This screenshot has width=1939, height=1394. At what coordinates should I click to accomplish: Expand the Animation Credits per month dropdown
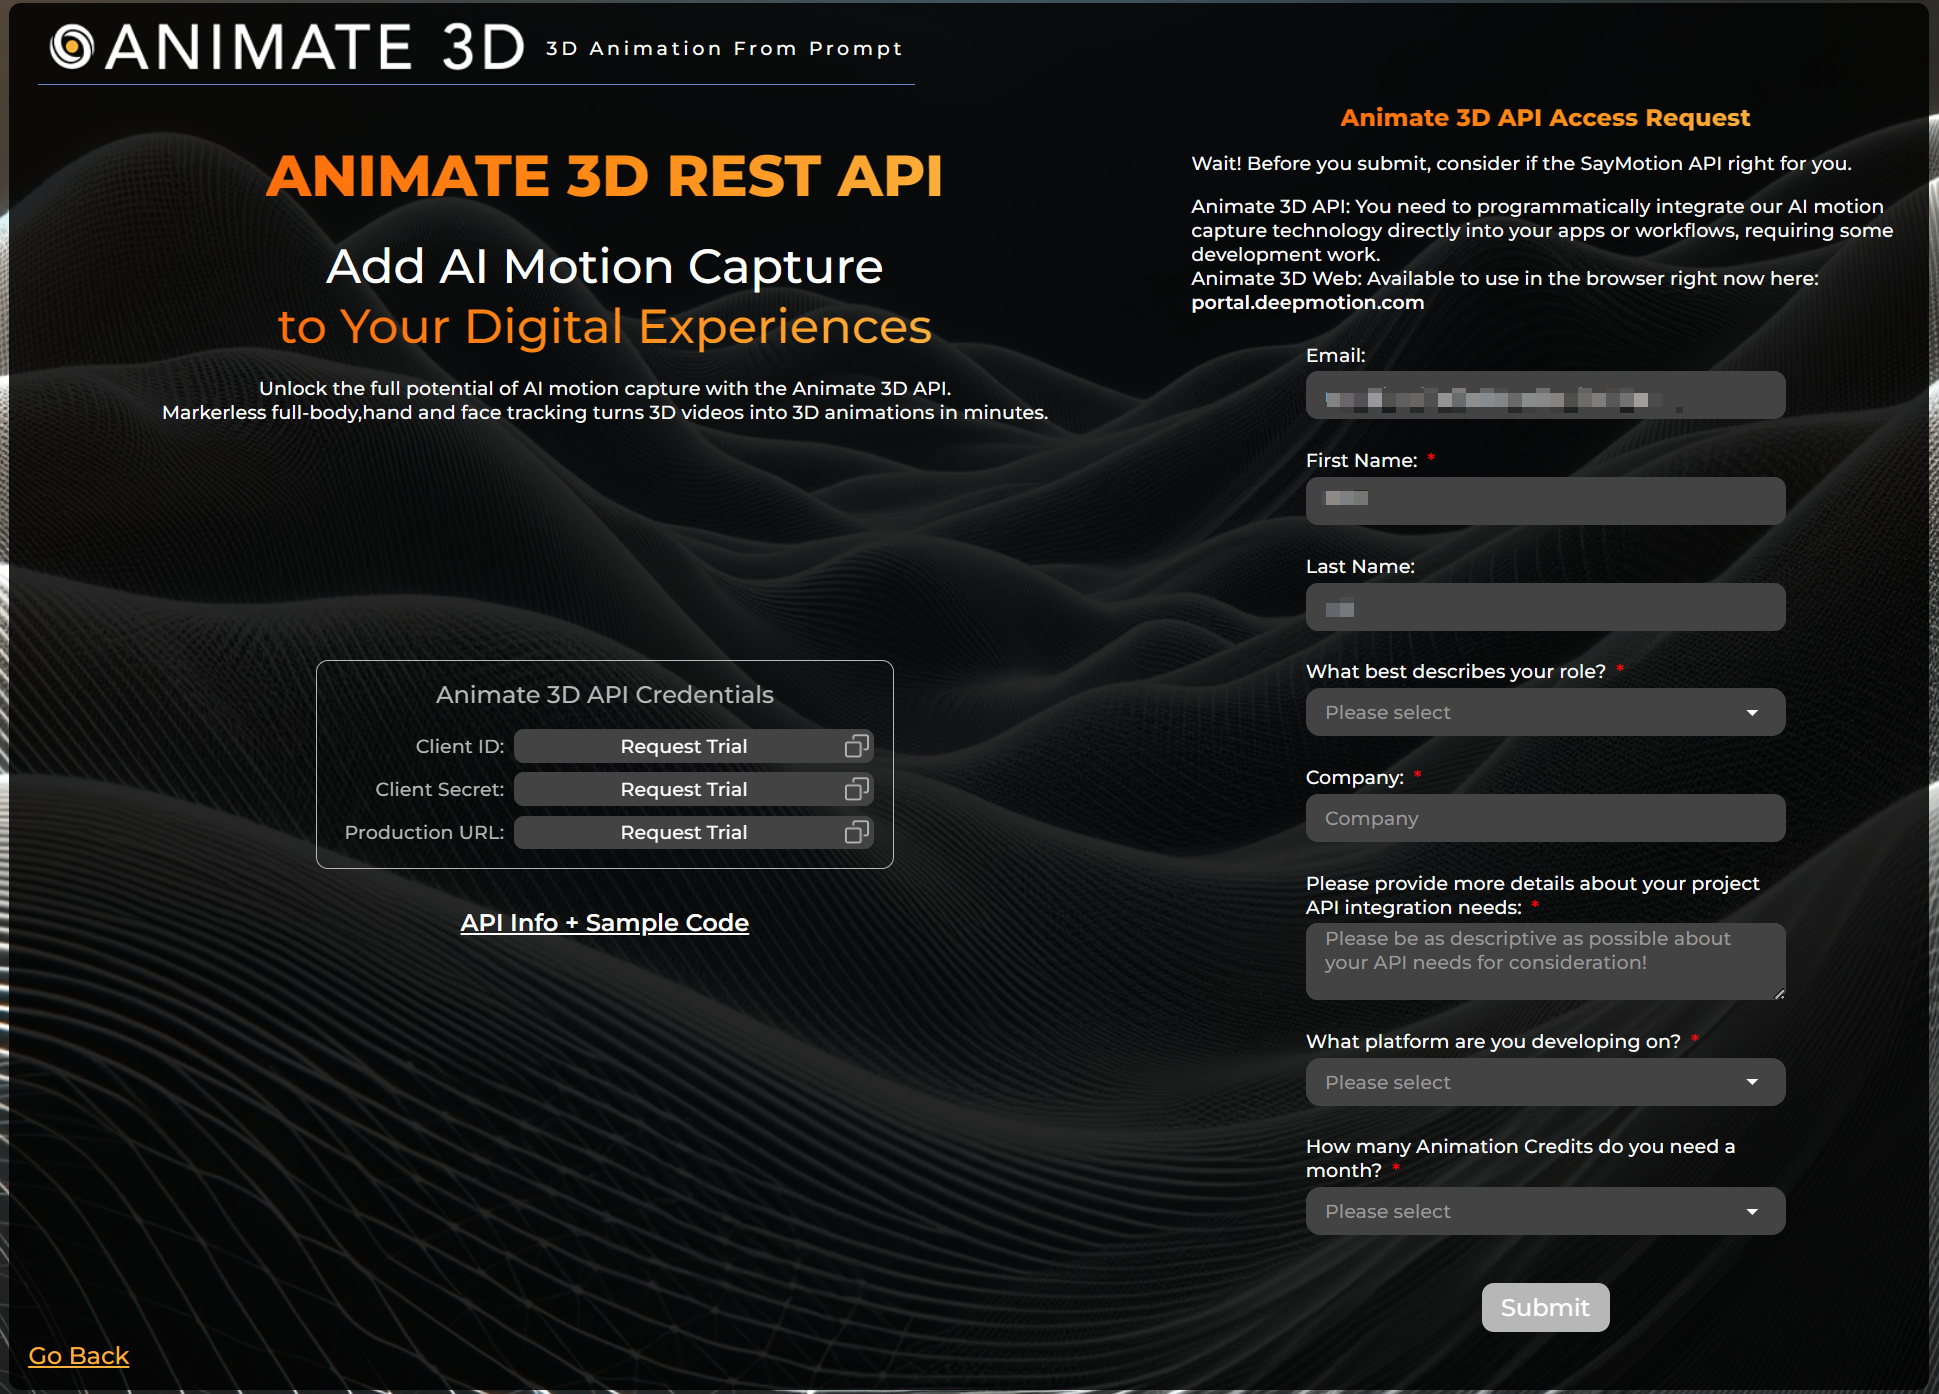coord(1751,1211)
